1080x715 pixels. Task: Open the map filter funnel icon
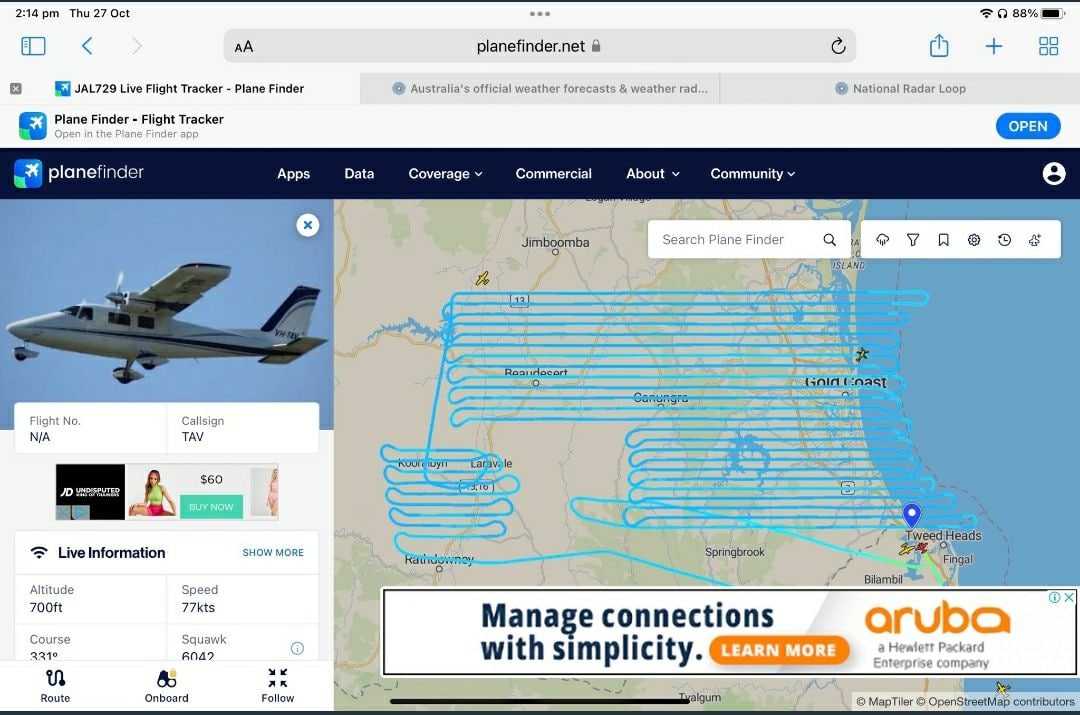pos(913,240)
